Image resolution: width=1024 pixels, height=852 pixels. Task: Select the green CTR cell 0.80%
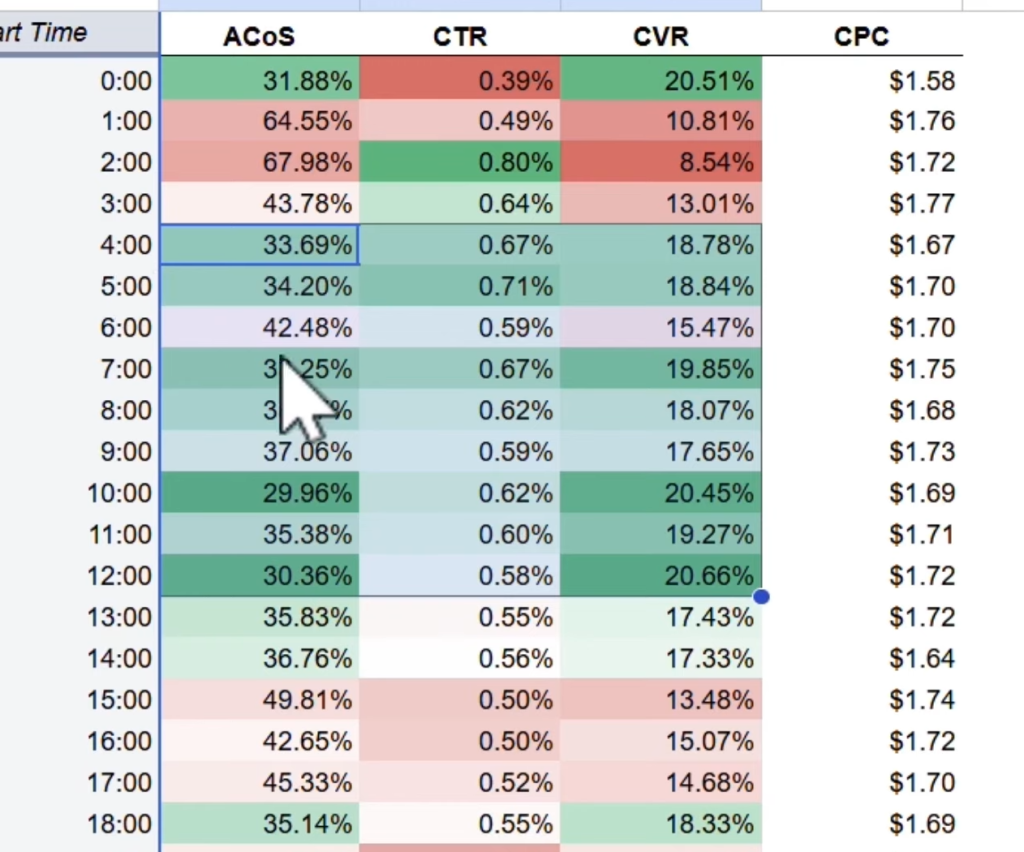(460, 162)
